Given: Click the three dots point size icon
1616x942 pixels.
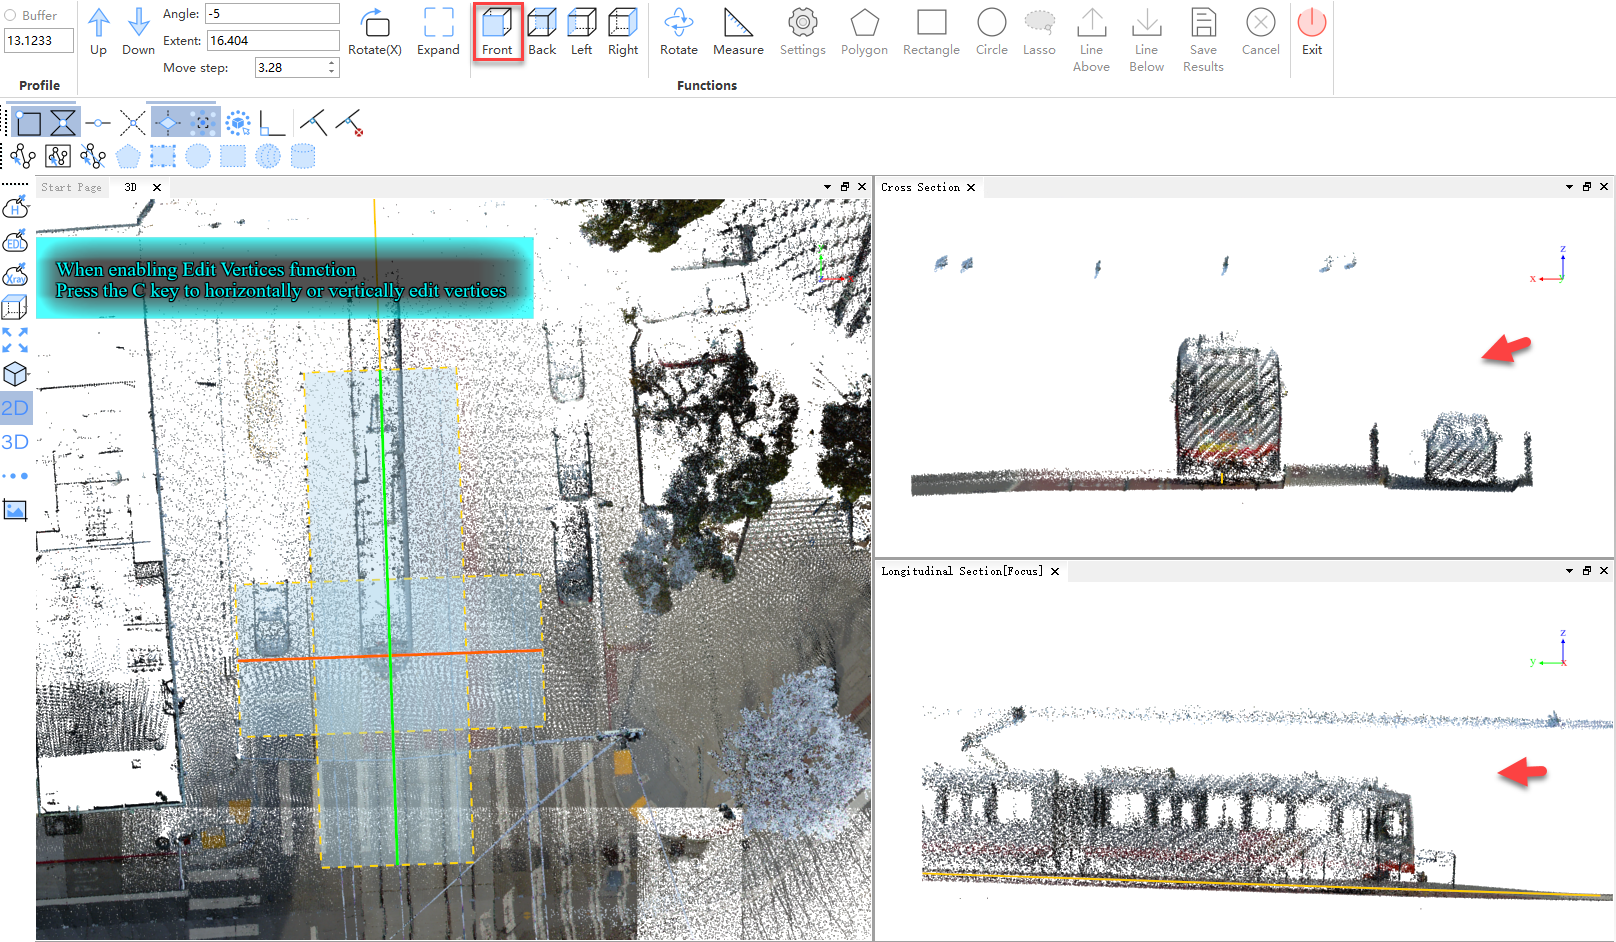Looking at the screenshot, I should [x=15, y=476].
